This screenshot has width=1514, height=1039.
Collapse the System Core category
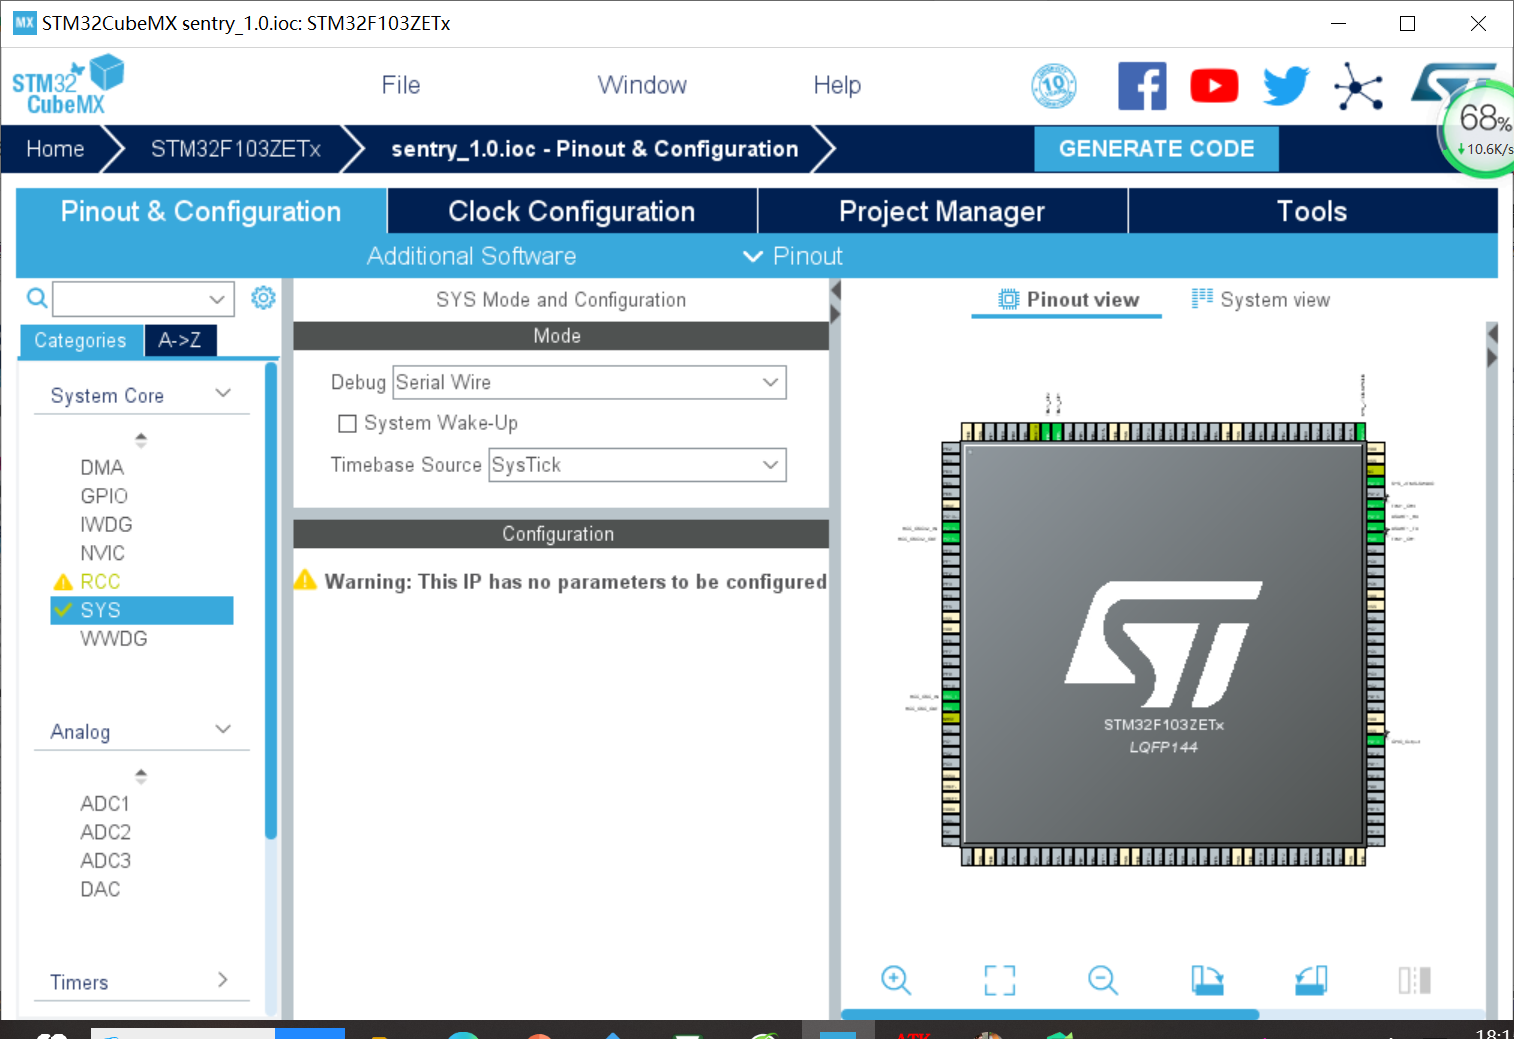click(x=222, y=393)
